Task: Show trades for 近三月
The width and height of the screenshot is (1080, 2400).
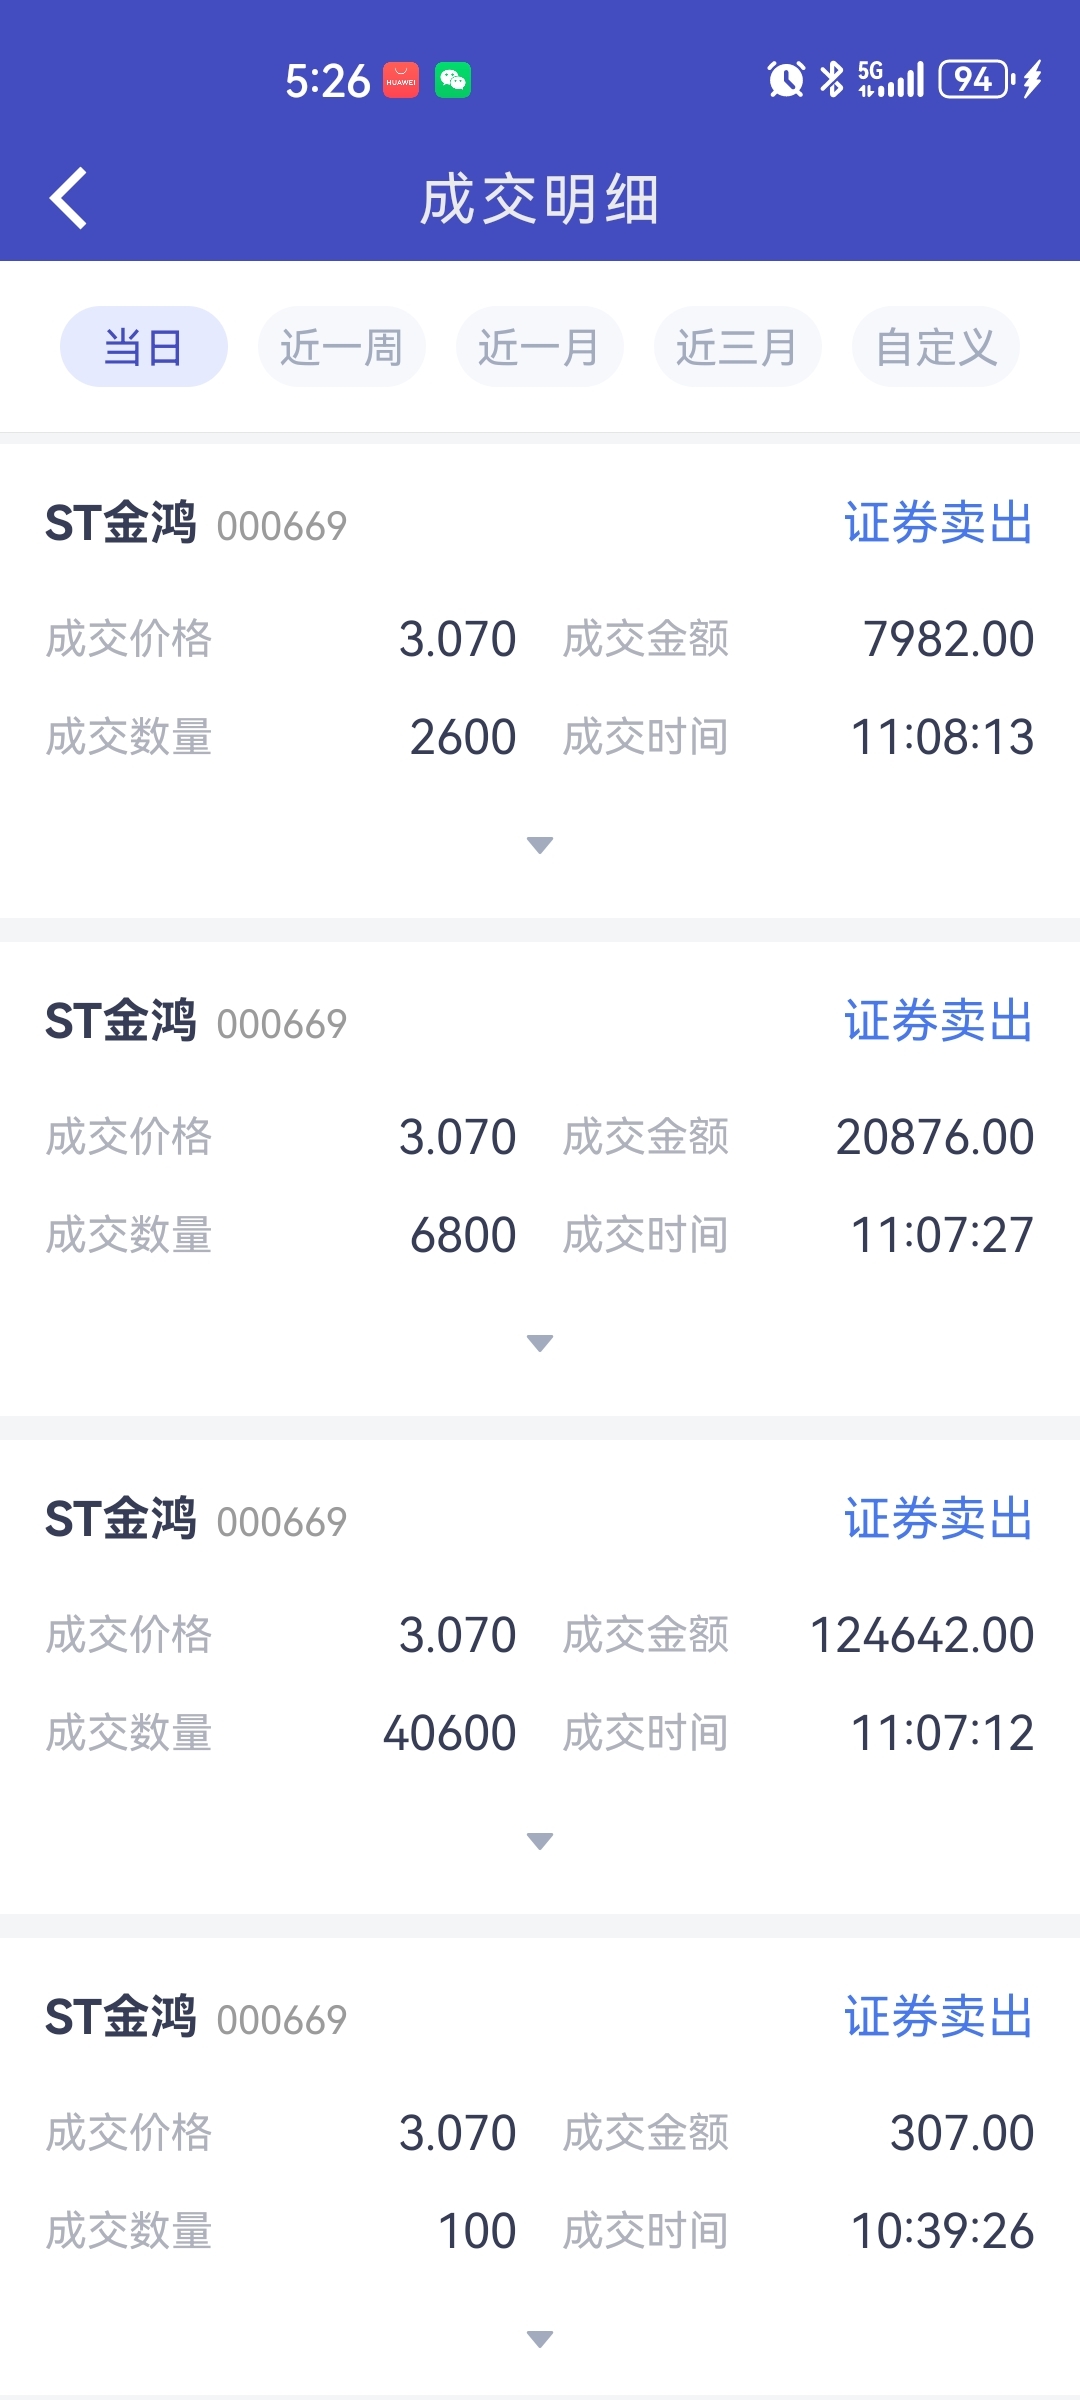Action: 738,347
